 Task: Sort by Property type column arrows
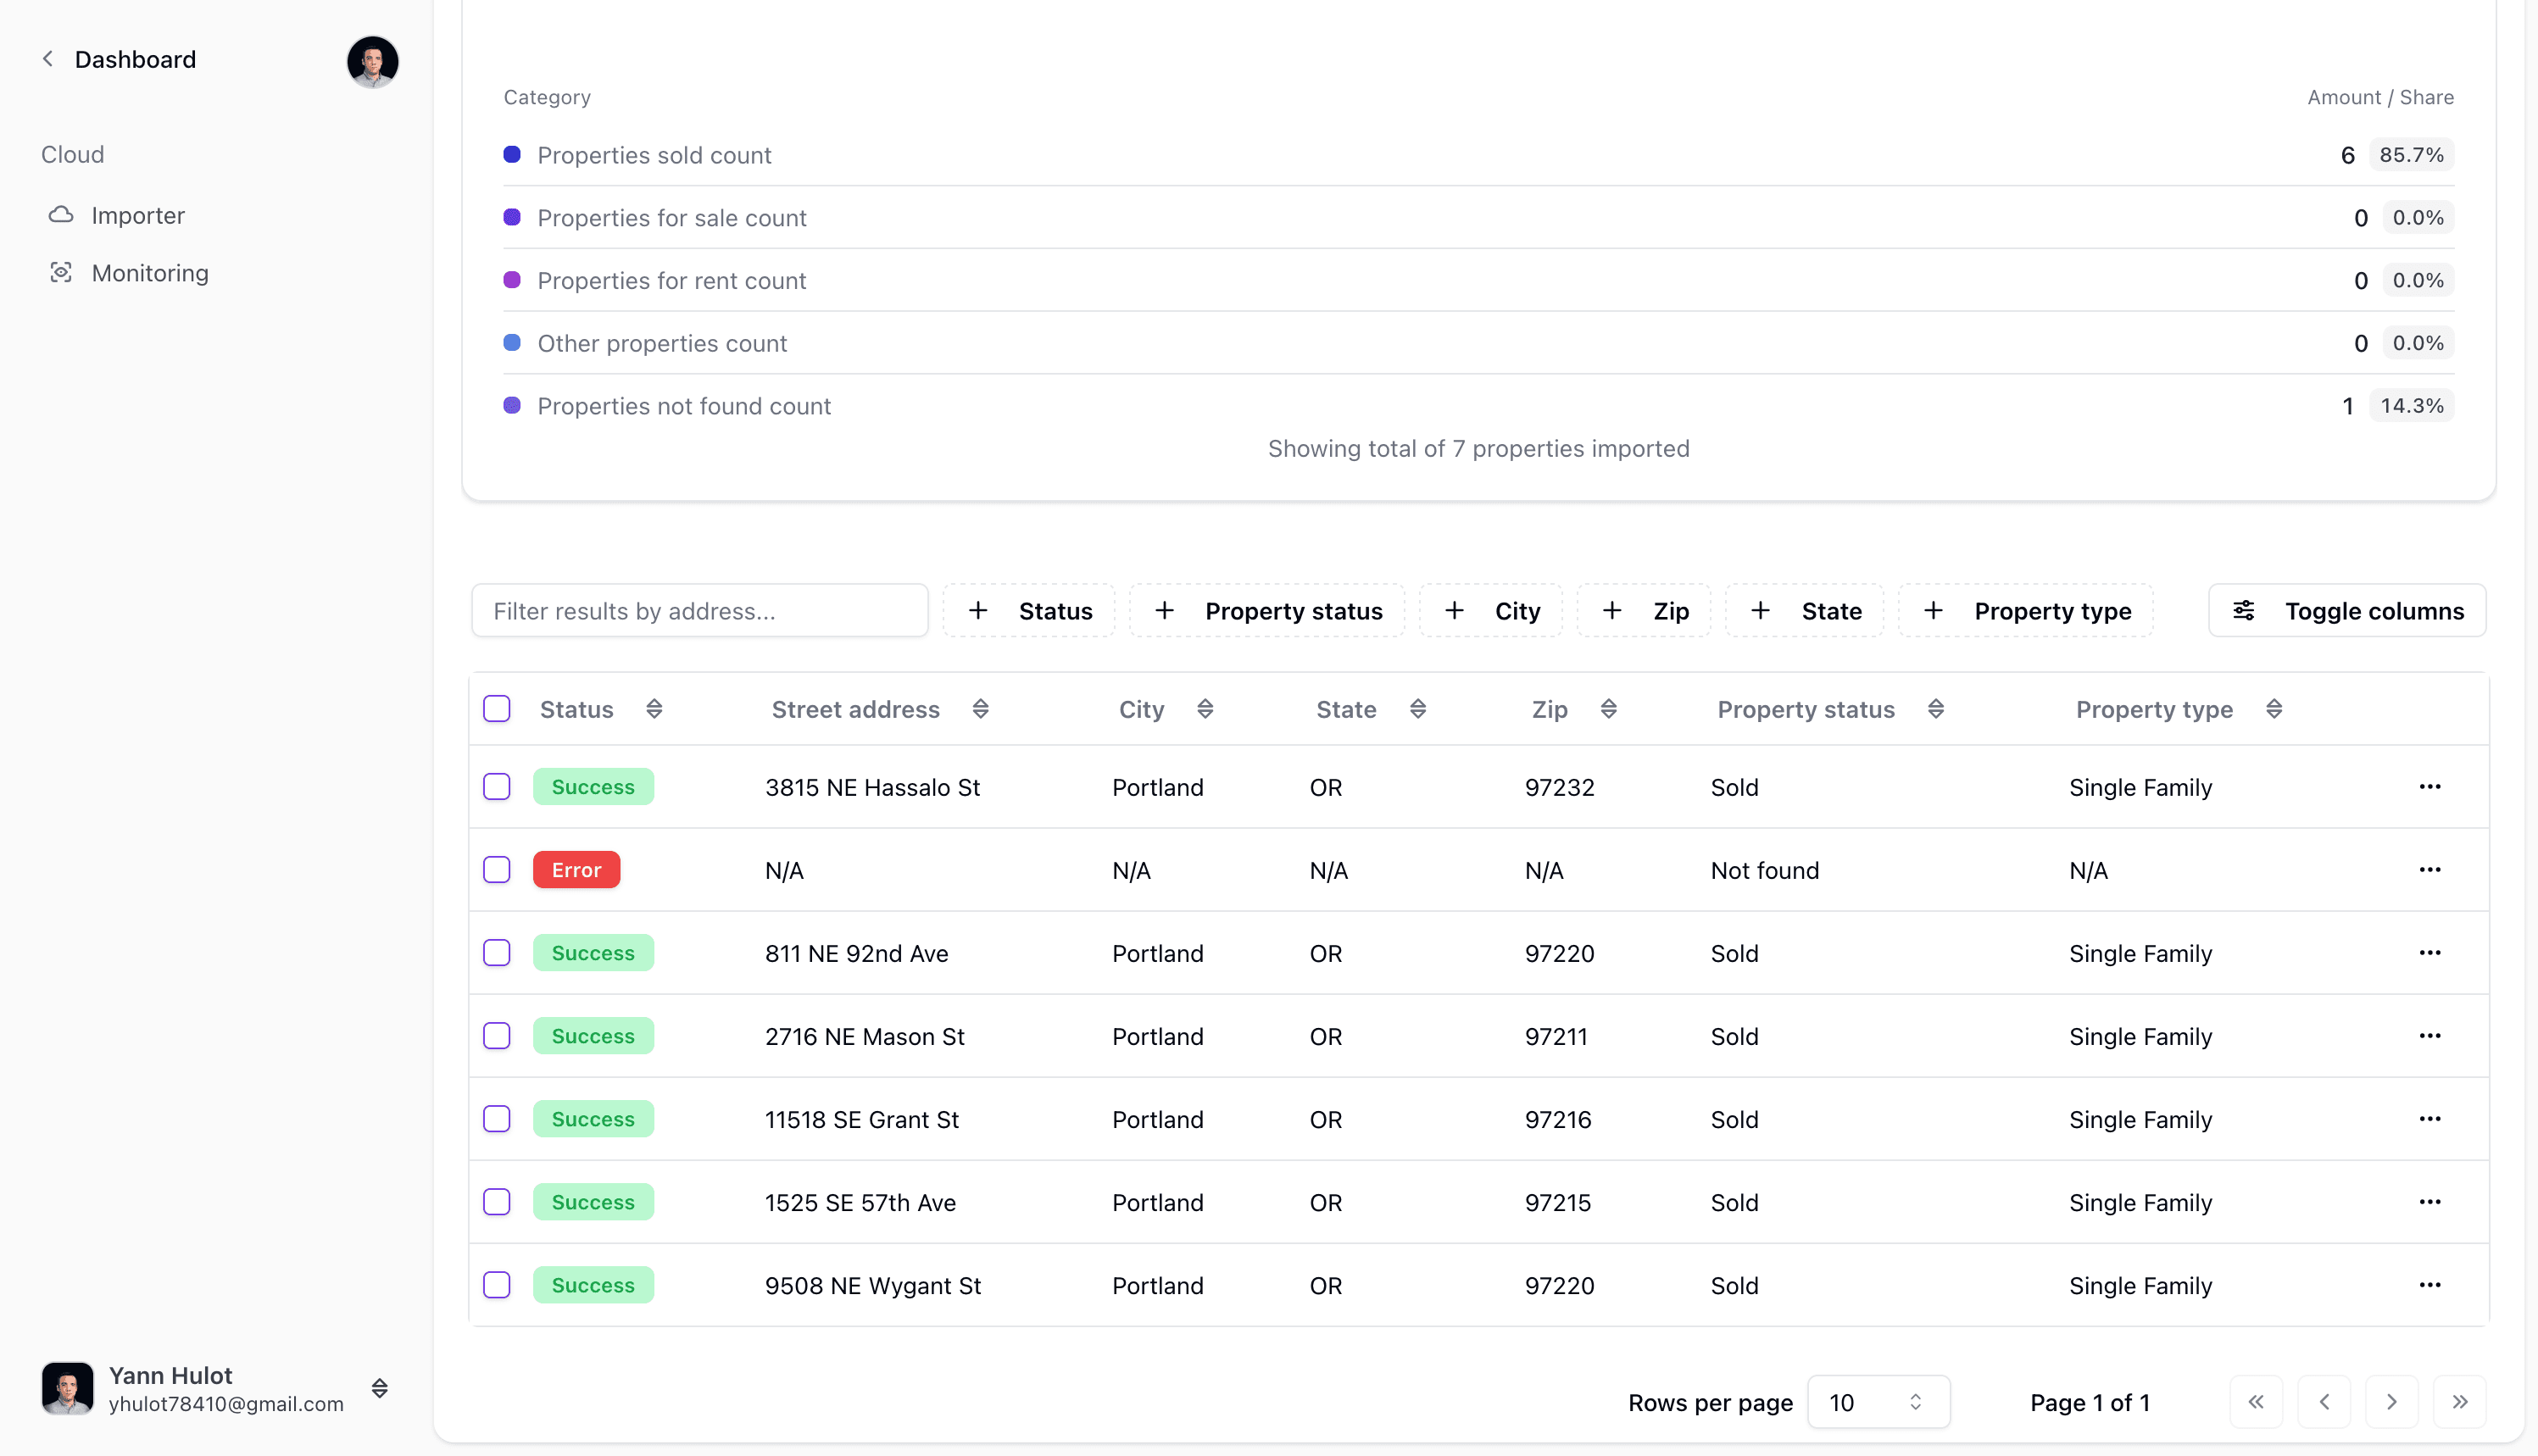tap(2274, 709)
